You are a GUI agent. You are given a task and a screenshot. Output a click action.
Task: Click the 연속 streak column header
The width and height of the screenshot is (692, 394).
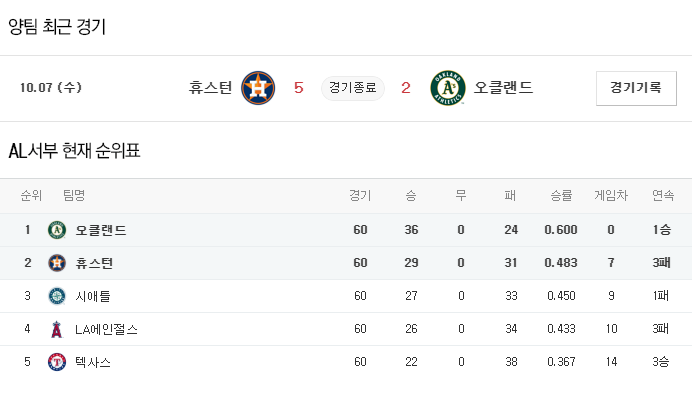coord(663,195)
